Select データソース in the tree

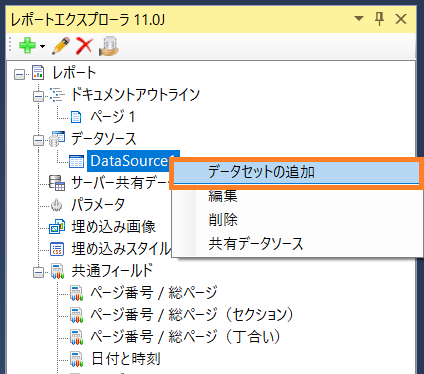pos(104,139)
